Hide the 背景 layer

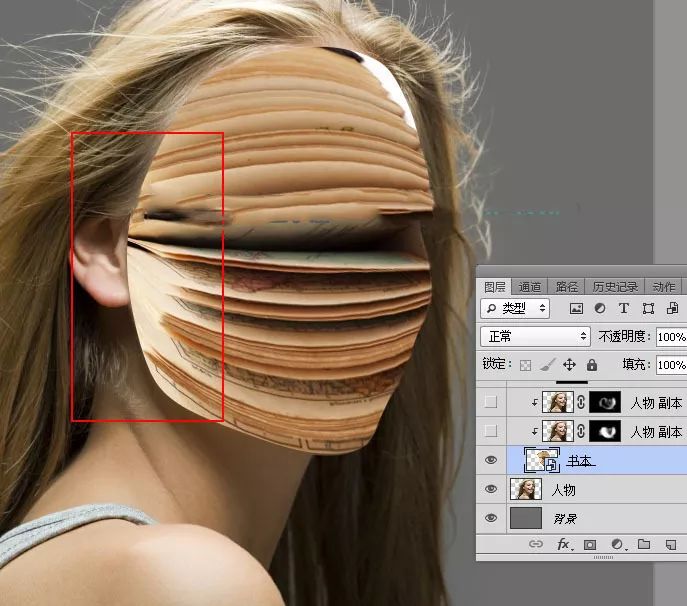[x=491, y=518]
